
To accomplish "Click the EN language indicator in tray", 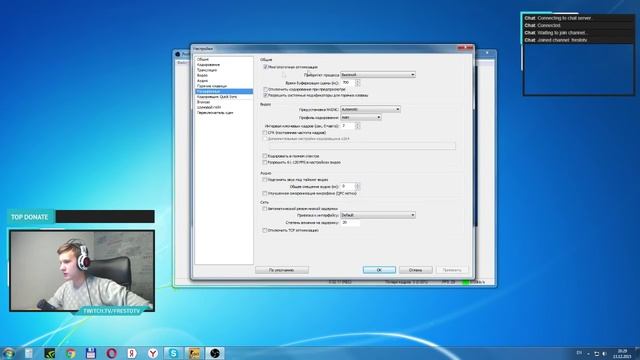I will point(579,353).
